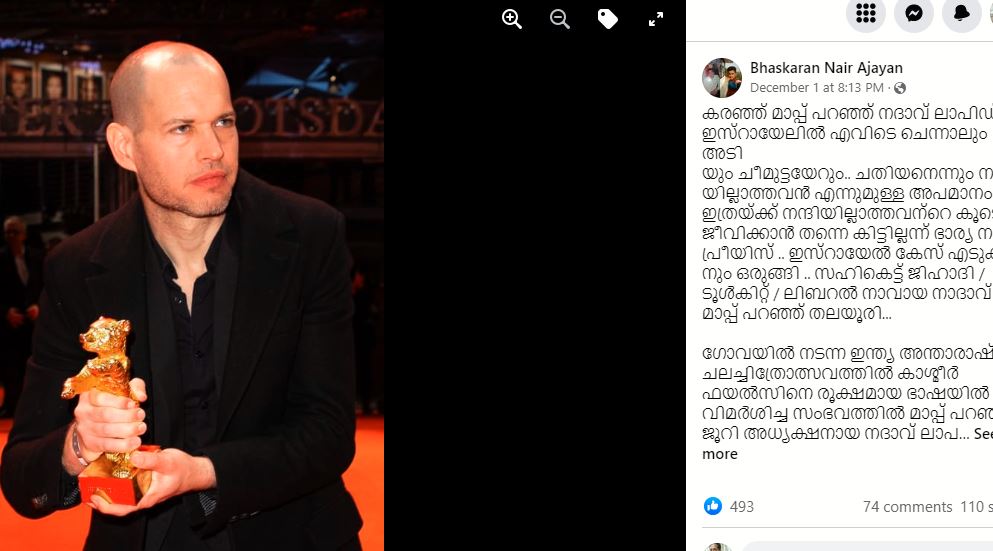
Task: View the public audience globe icon
Action: [900, 88]
